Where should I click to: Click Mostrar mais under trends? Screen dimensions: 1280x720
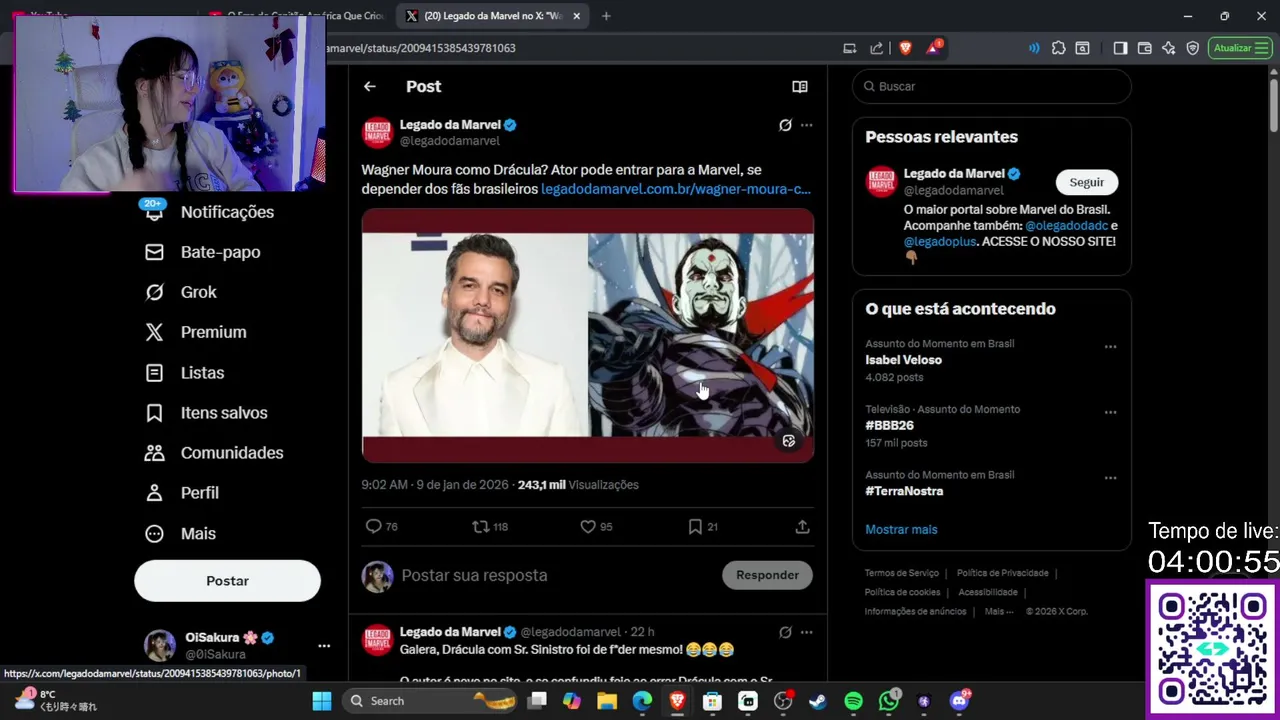(x=901, y=529)
